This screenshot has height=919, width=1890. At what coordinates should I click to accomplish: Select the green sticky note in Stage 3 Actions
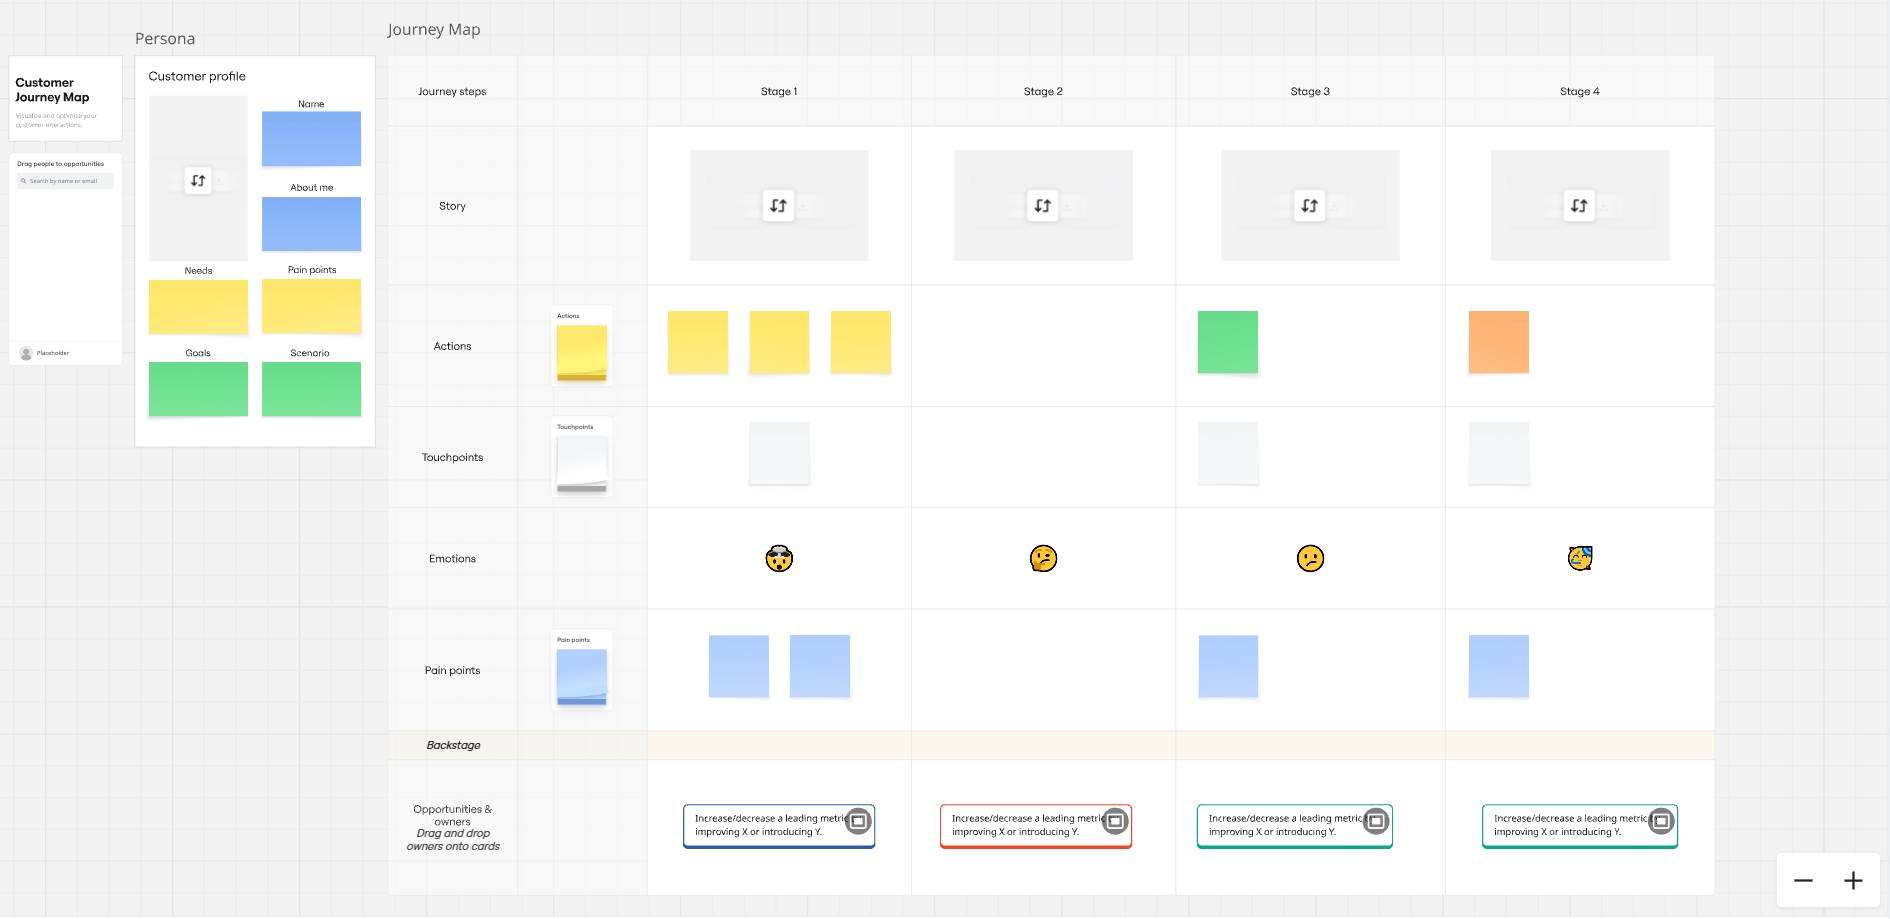click(1228, 342)
